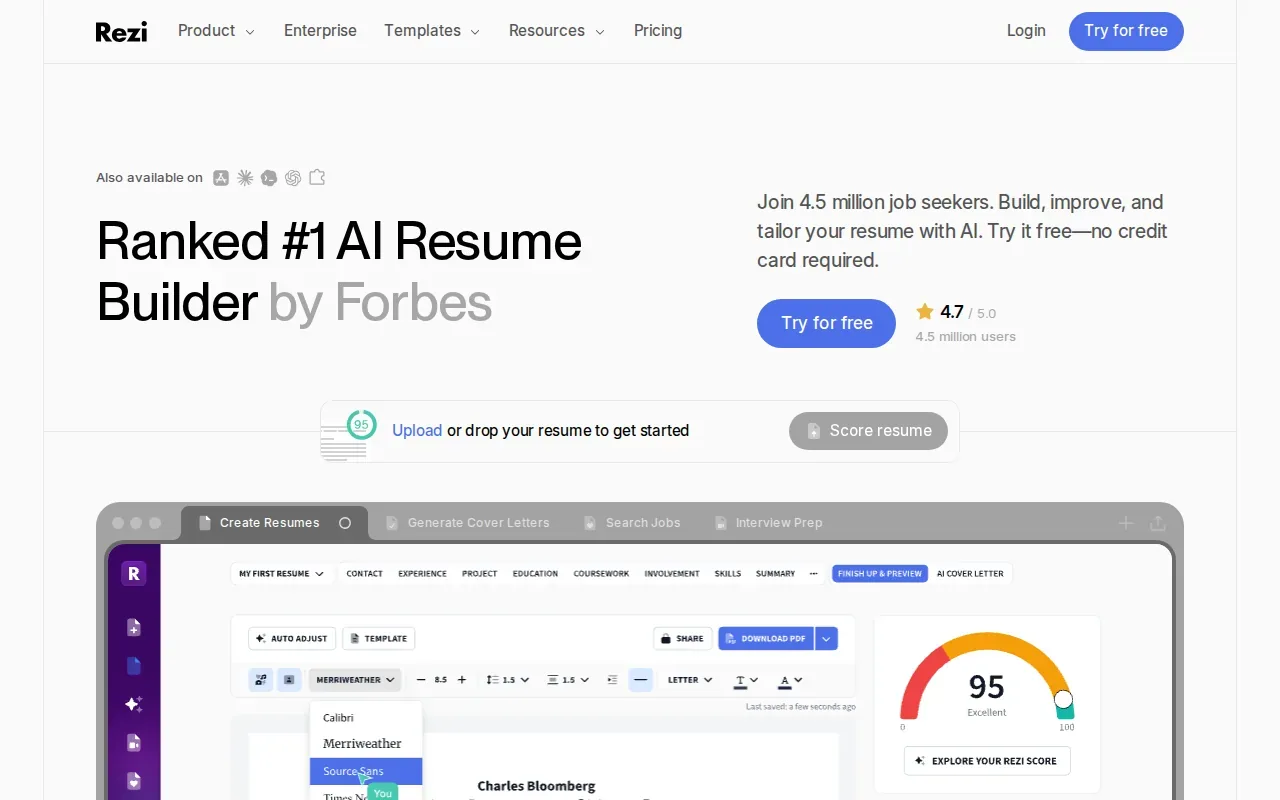This screenshot has height=800, width=1280.
Task: Toggle the photo placeholder button in the toolbar
Action: [x=289, y=680]
